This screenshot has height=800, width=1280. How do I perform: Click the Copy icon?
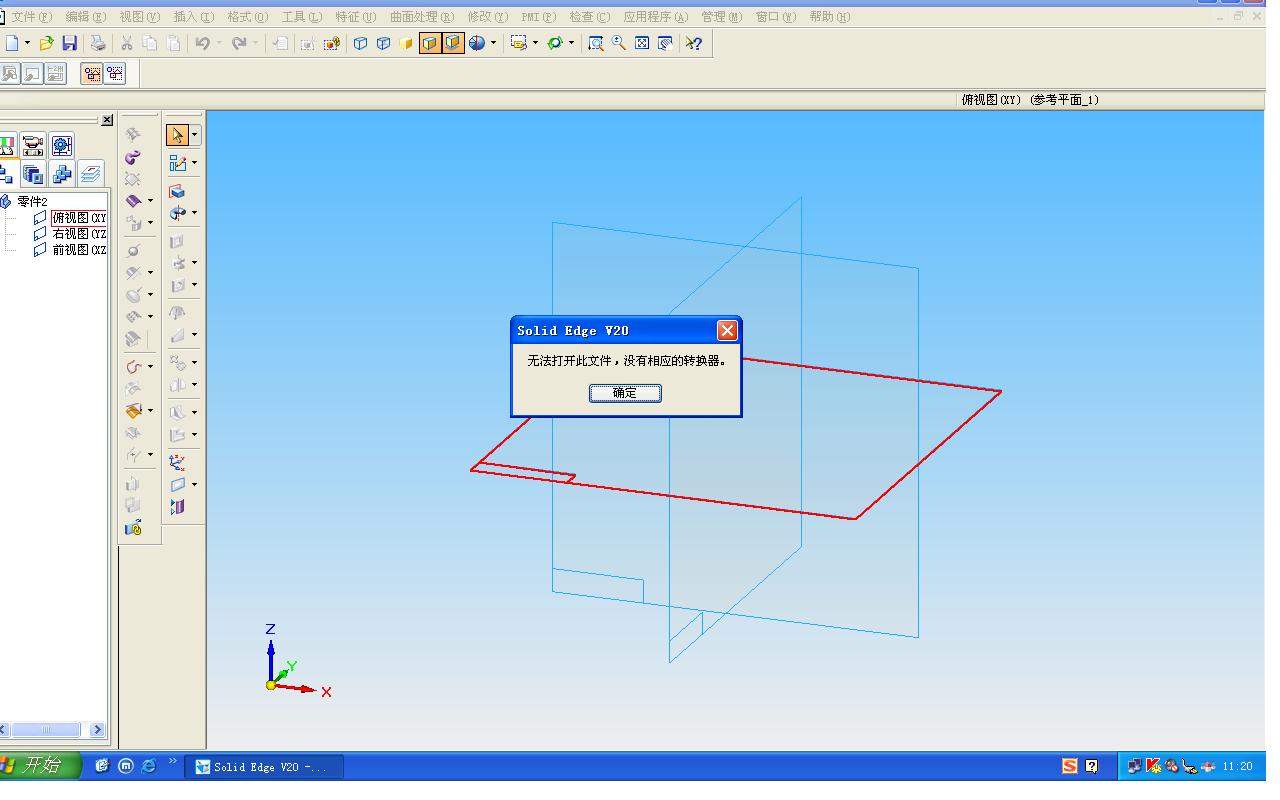point(150,43)
